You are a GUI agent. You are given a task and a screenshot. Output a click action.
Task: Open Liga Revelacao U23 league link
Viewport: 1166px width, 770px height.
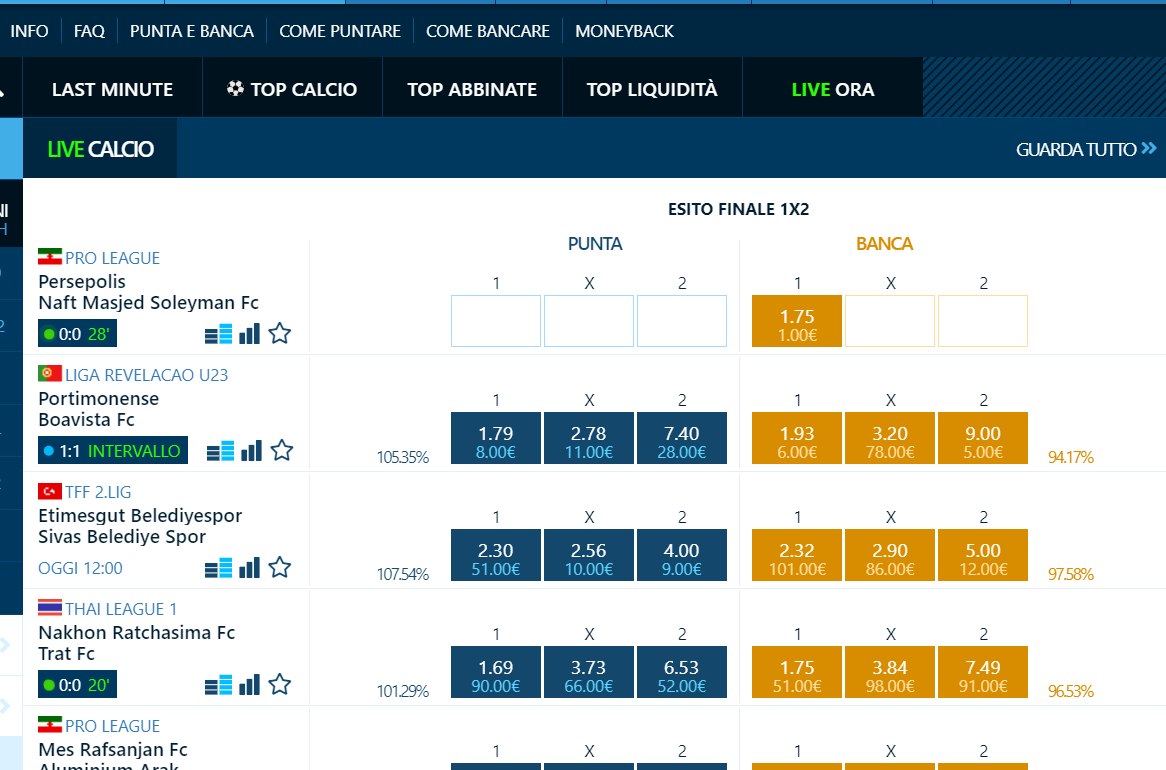[x=146, y=375]
